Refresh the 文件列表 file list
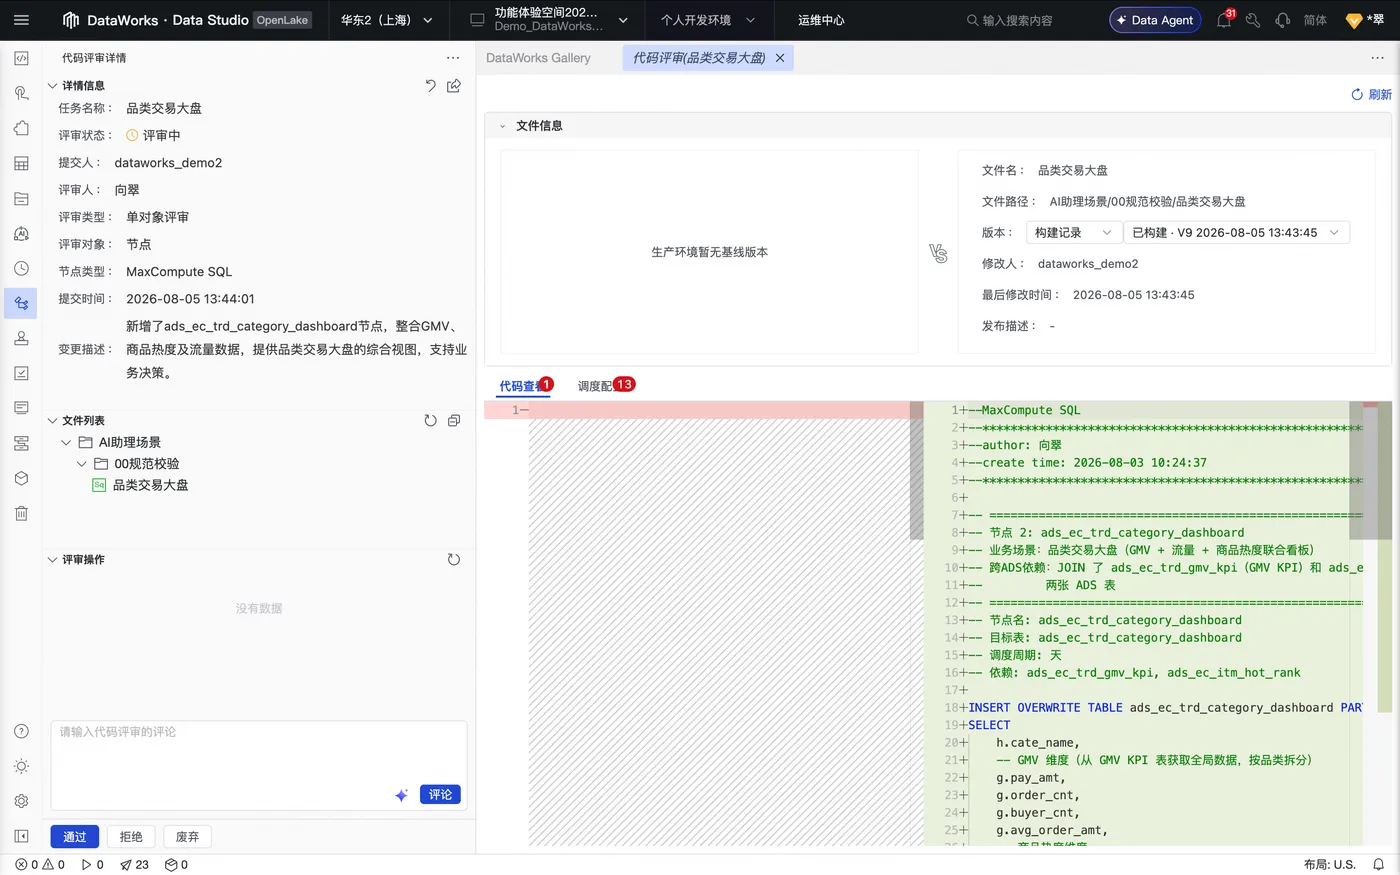The width and height of the screenshot is (1400, 875). click(430, 421)
